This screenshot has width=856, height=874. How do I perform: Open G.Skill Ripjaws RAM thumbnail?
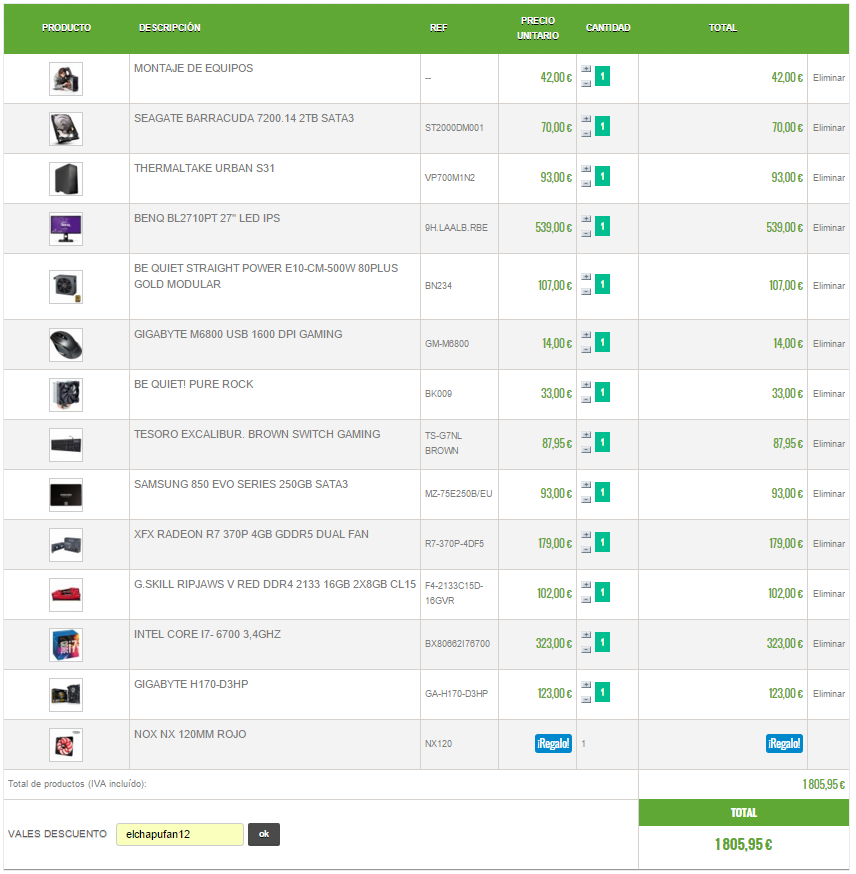click(66, 595)
